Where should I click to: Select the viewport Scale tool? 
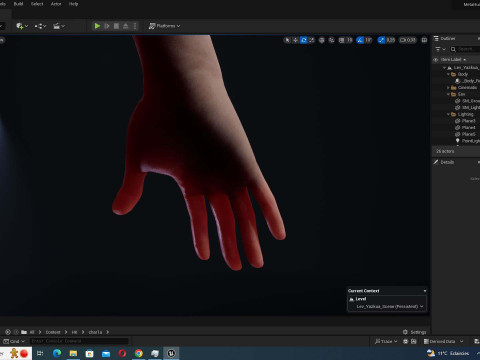(312, 40)
